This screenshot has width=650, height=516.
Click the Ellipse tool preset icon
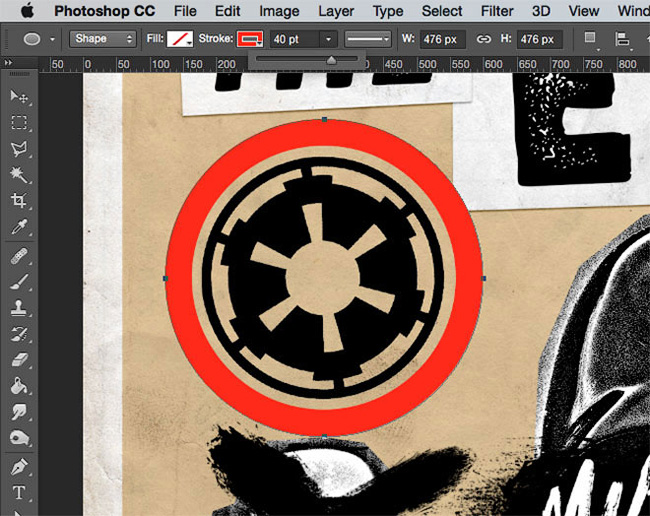(32, 39)
